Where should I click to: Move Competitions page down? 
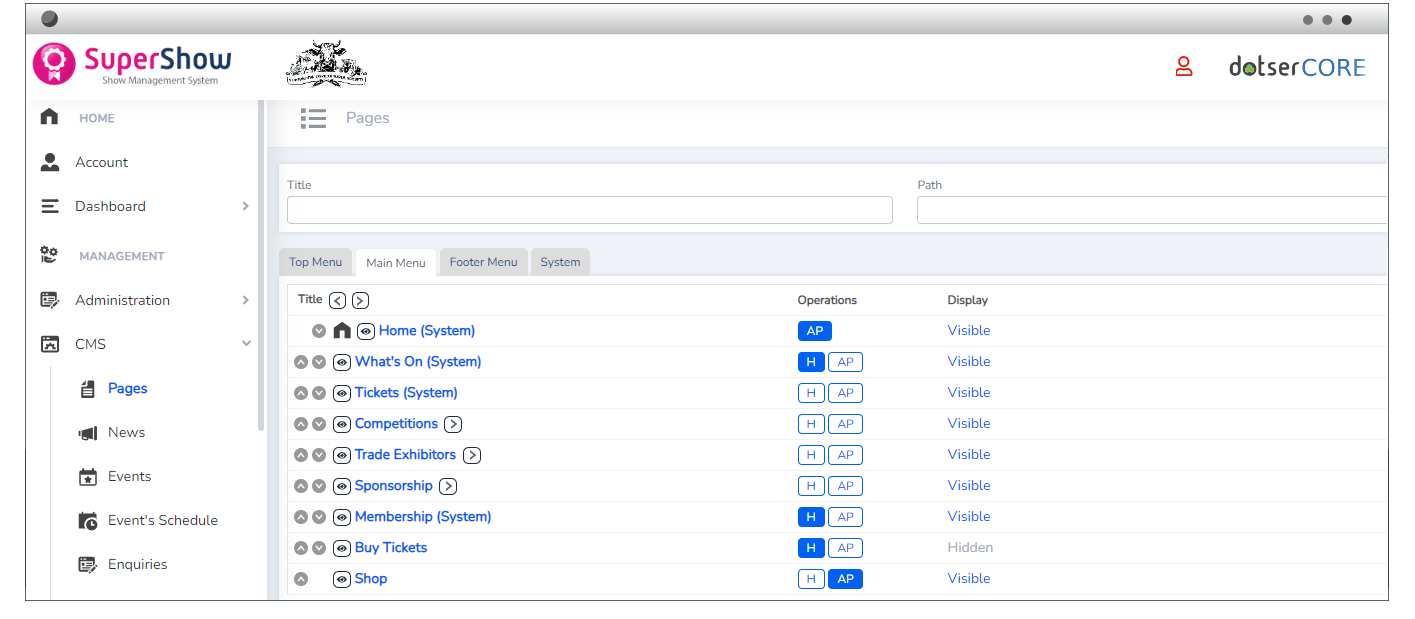319,424
